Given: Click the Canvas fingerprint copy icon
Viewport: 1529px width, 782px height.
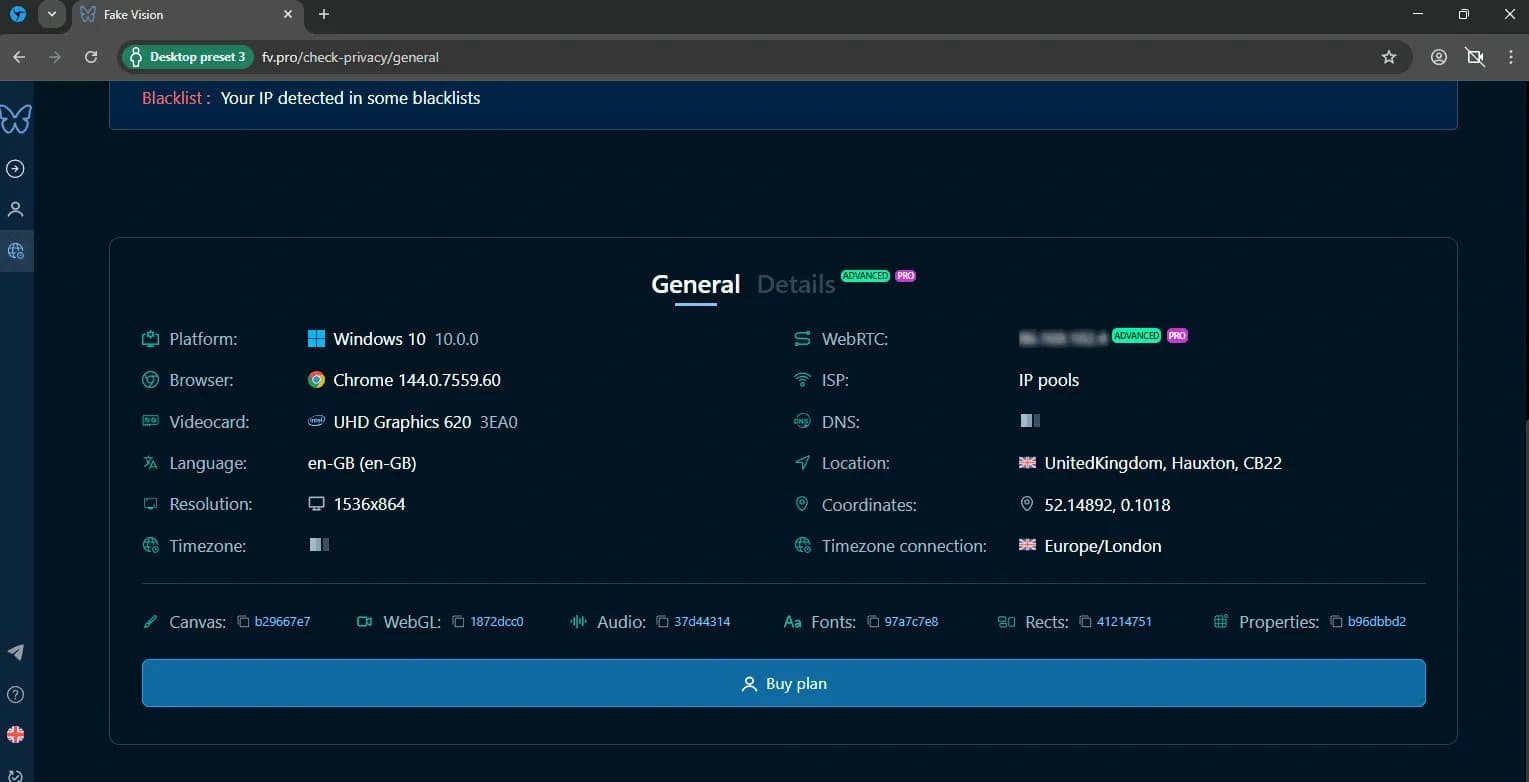Looking at the screenshot, I should (x=243, y=621).
